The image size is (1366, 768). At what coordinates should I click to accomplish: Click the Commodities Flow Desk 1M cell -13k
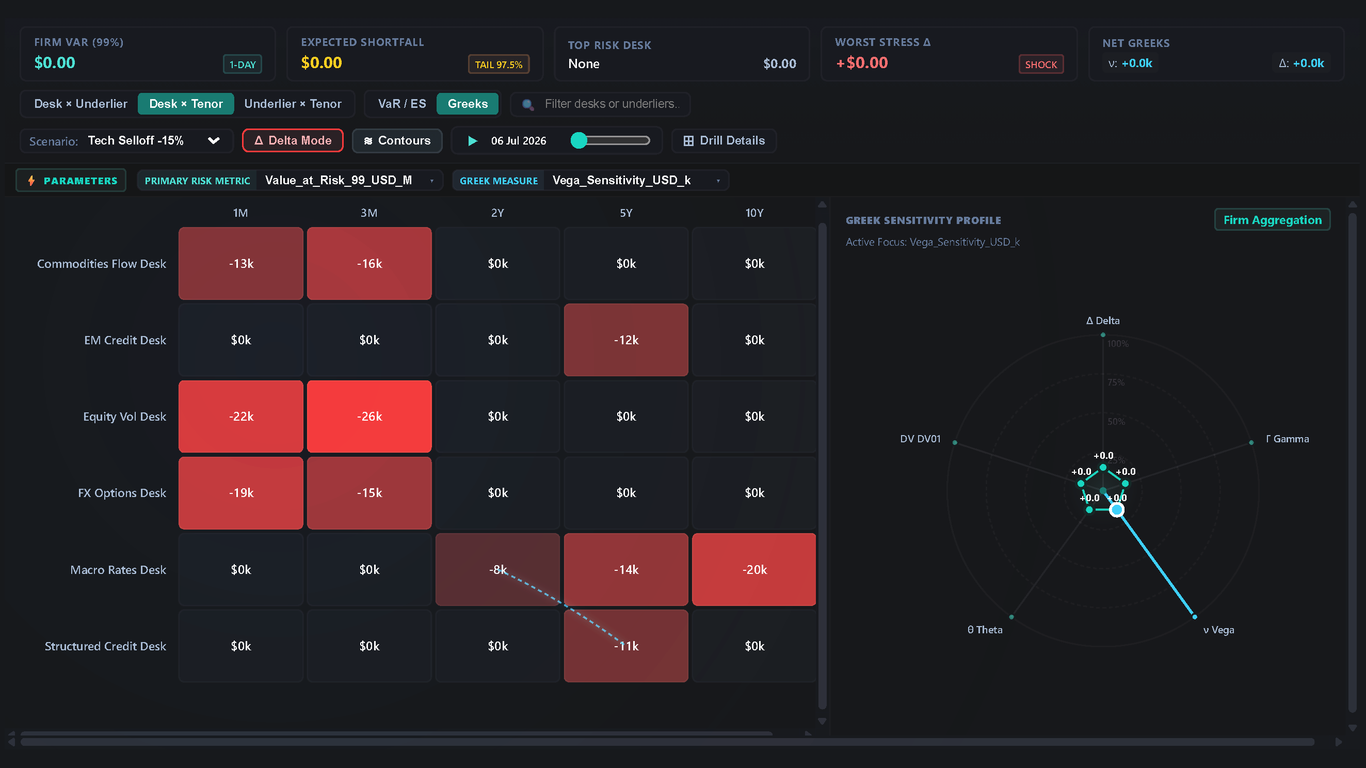(x=241, y=264)
